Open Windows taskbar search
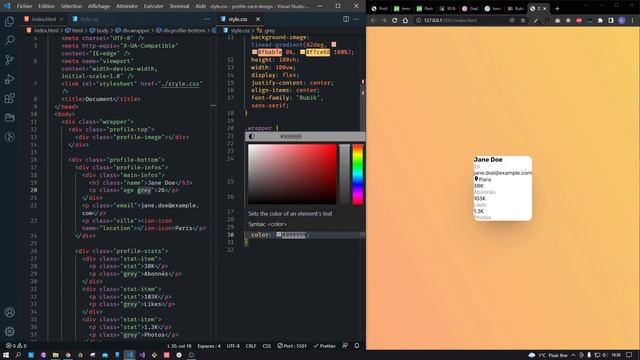The image size is (640, 360). coord(18,355)
